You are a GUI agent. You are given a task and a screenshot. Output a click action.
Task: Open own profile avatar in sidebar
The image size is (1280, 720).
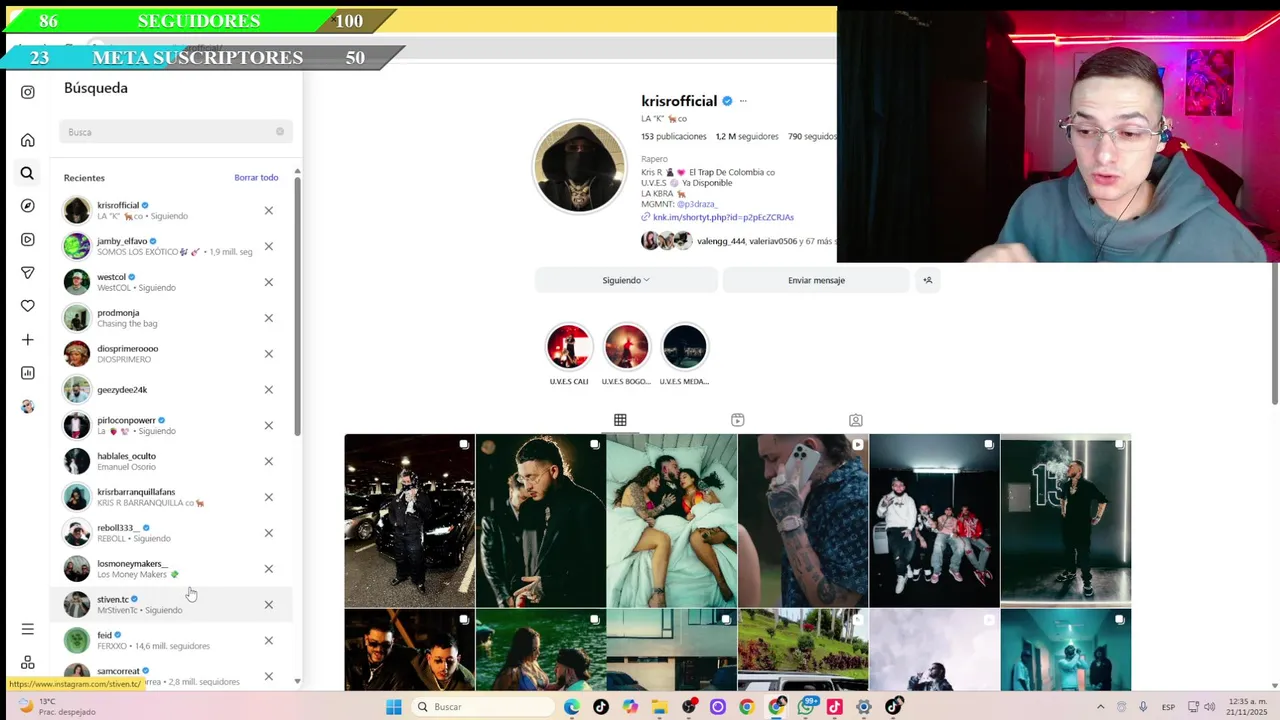click(x=28, y=406)
